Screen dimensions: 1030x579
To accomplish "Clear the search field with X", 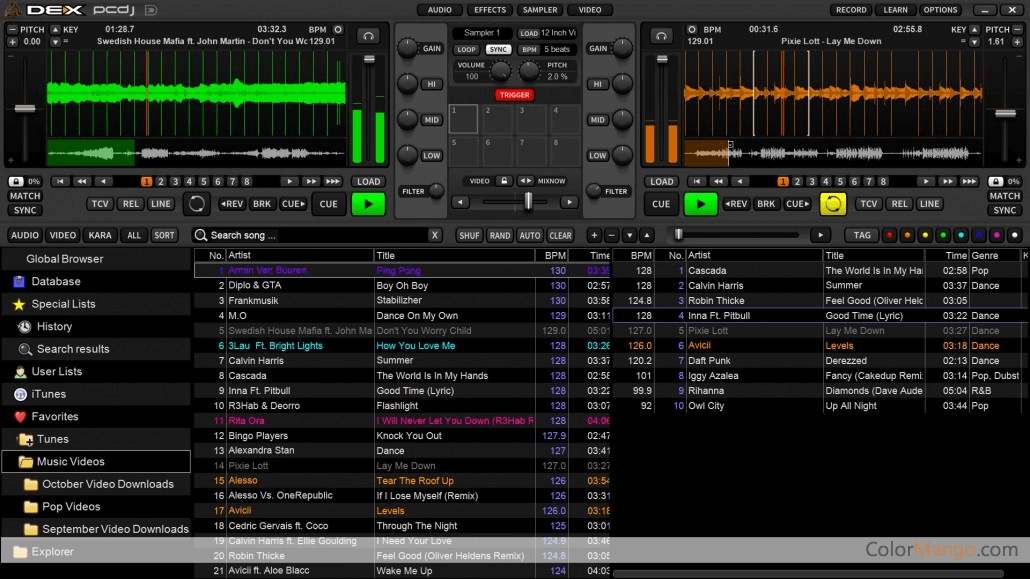I will 434,235.
